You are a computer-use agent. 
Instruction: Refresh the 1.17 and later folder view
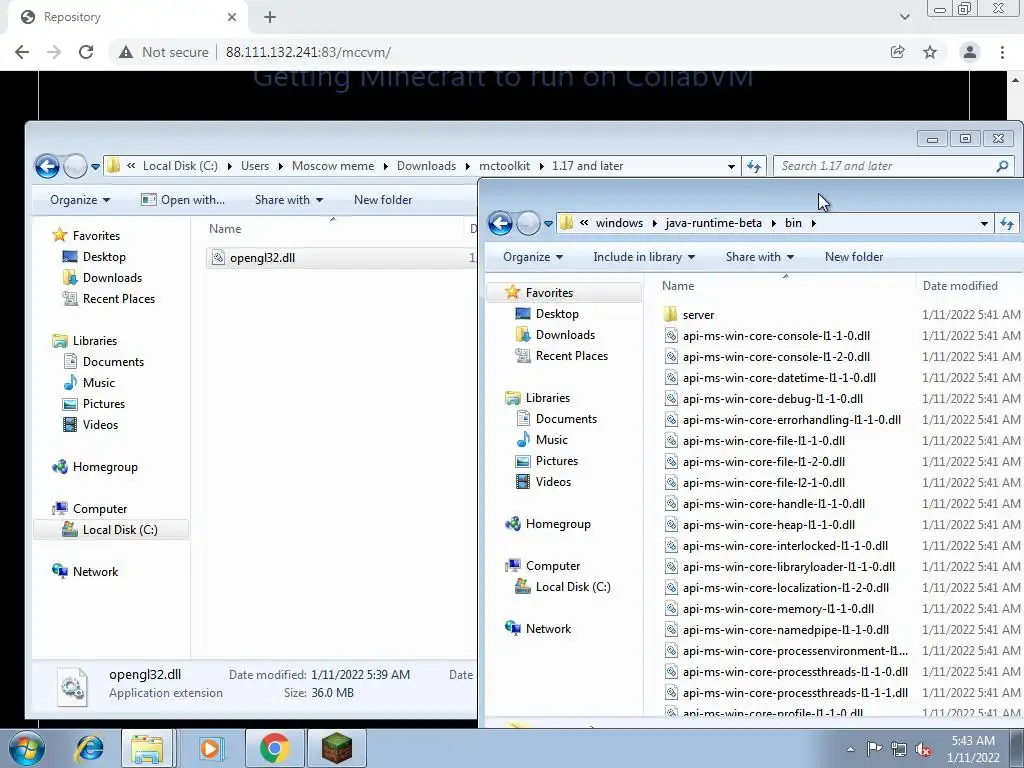(x=754, y=167)
